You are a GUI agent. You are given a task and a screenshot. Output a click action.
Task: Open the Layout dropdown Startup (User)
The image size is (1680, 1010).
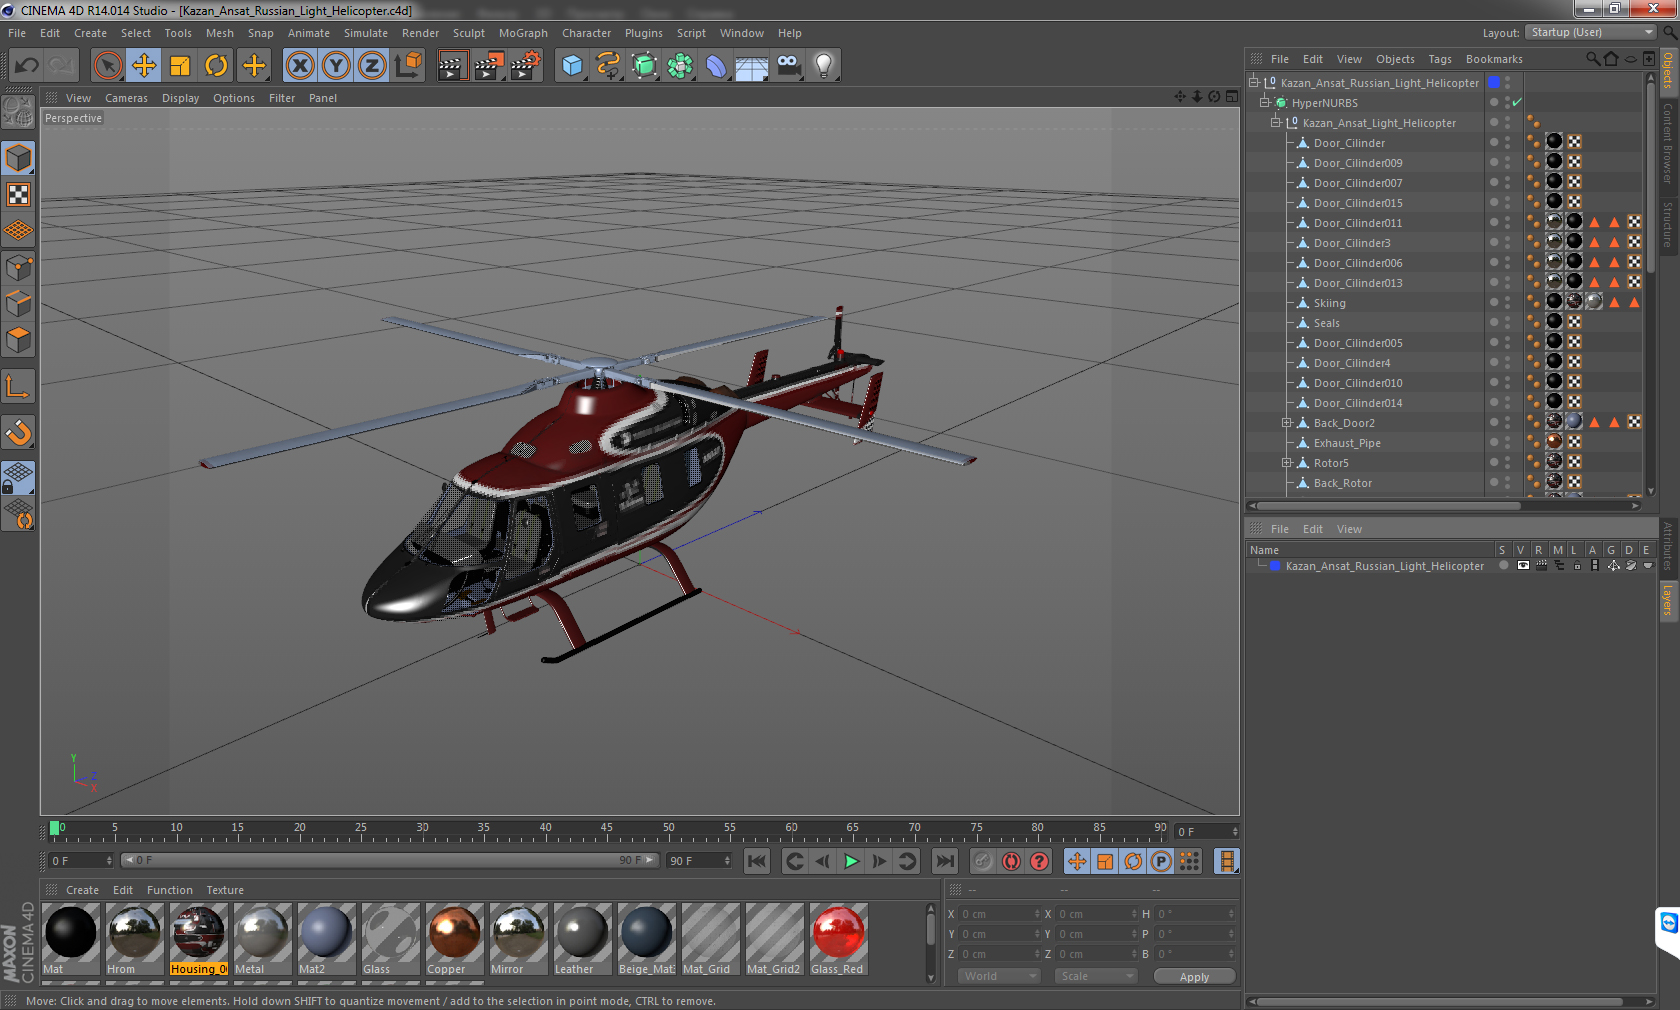pyautogui.click(x=1591, y=32)
